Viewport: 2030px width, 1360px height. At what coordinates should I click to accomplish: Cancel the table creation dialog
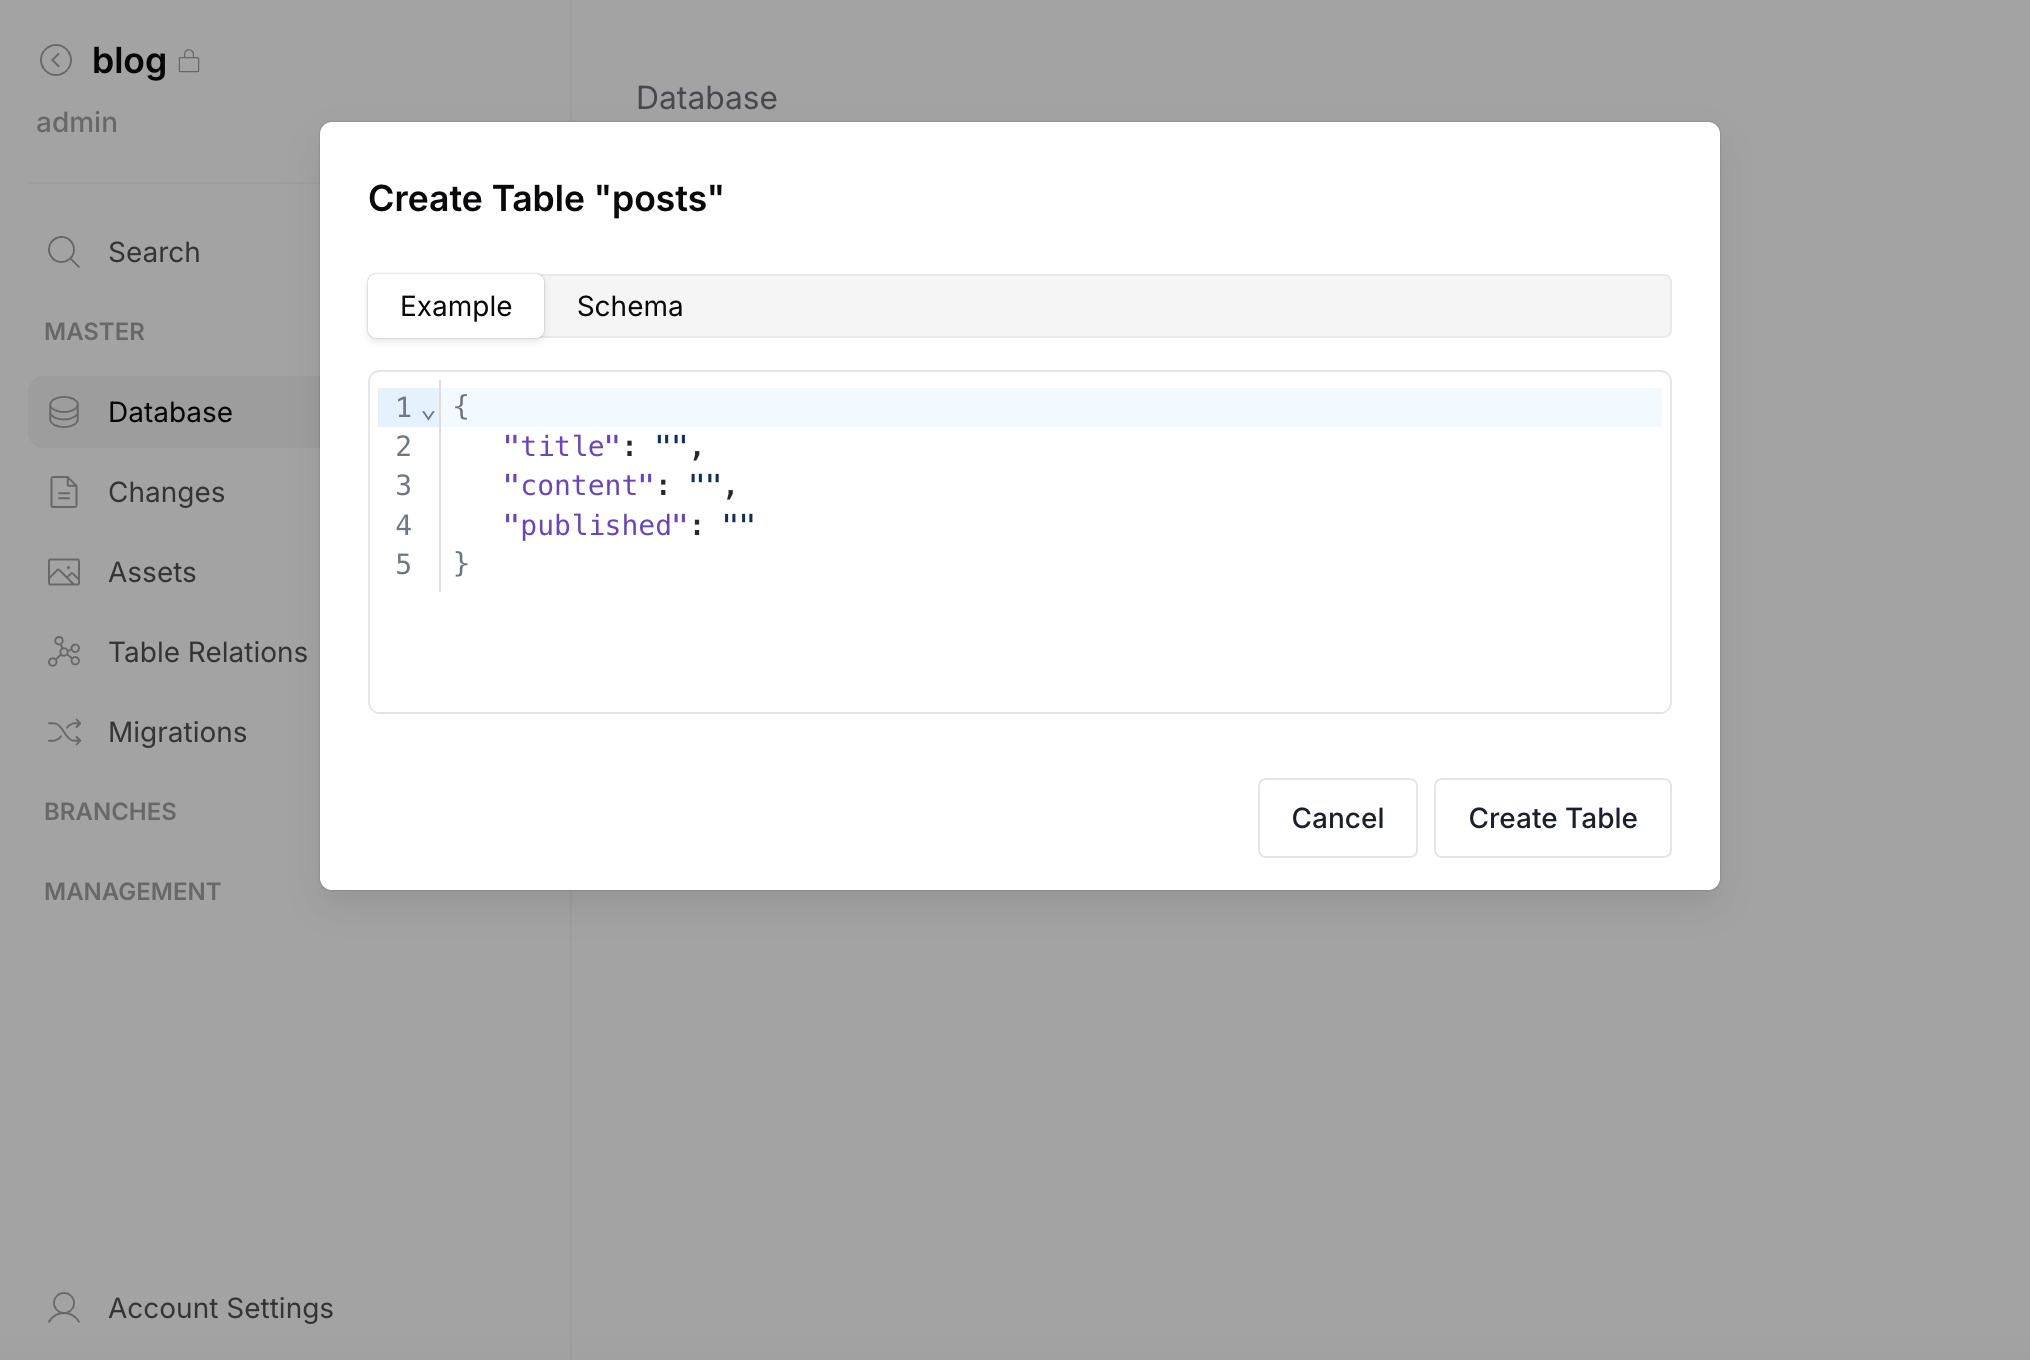pyautogui.click(x=1337, y=818)
